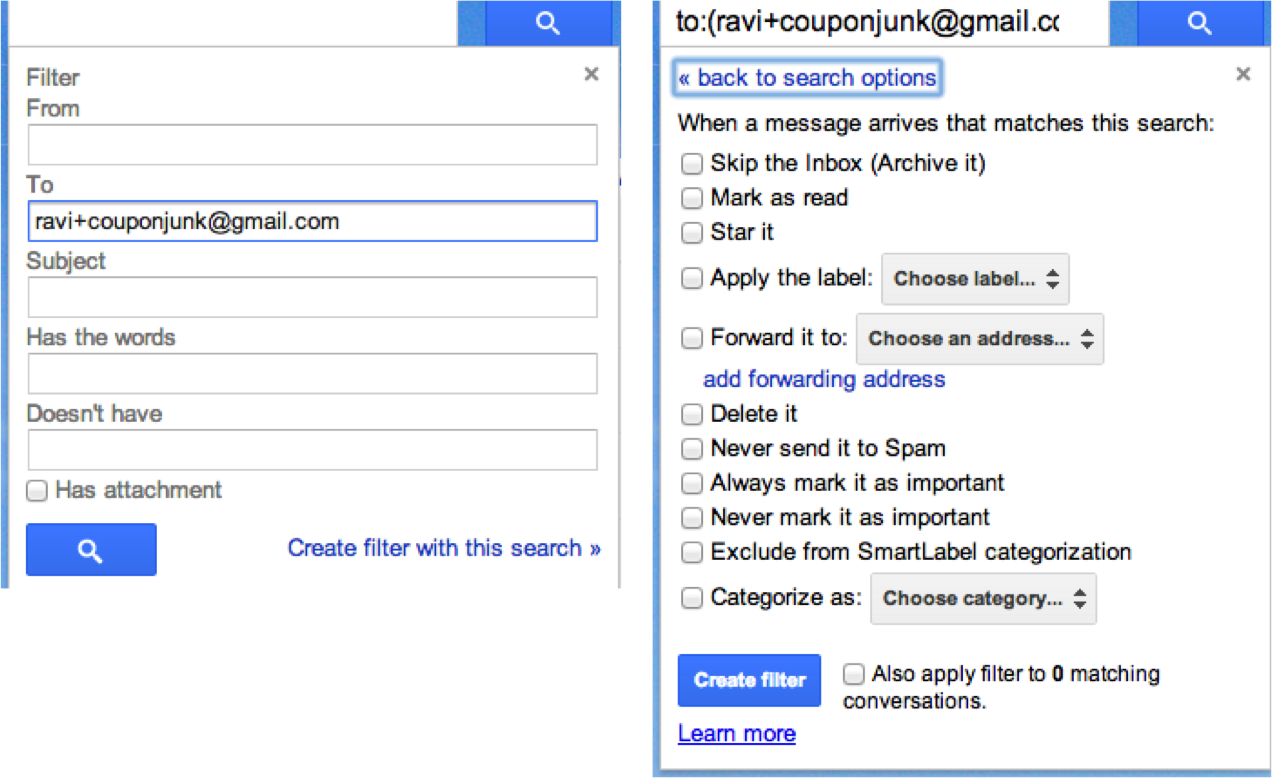
Task: Click into the From input field
Action: (x=312, y=145)
